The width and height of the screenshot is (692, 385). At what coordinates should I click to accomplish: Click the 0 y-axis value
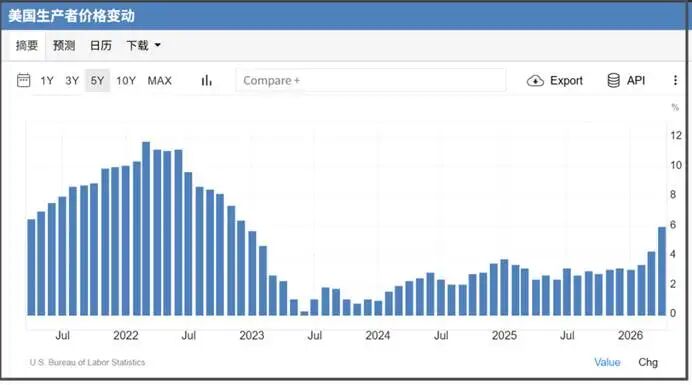click(673, 313)
